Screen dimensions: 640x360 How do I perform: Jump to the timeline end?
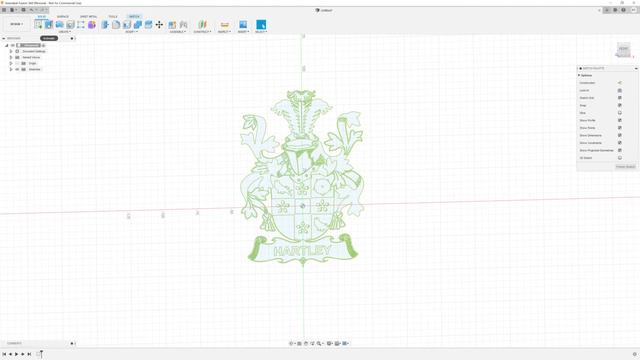(x=29, y=354)
